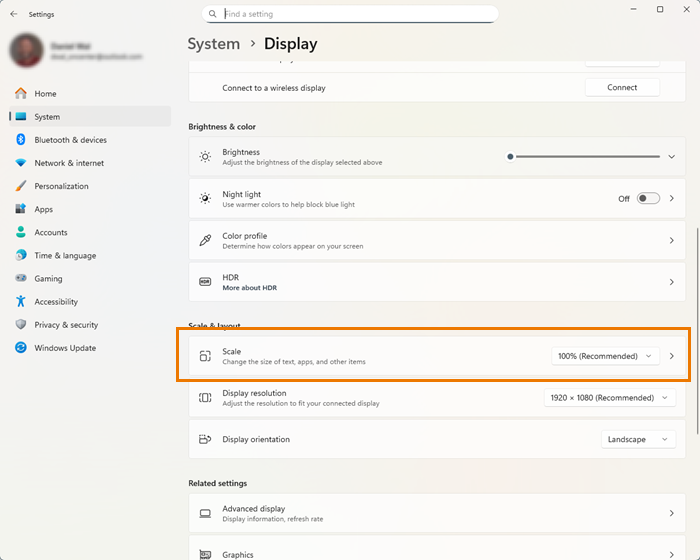Click the brightness slider thumb
Image resolution: width=700 pixels, height=560 pixels.
(510, 157)
